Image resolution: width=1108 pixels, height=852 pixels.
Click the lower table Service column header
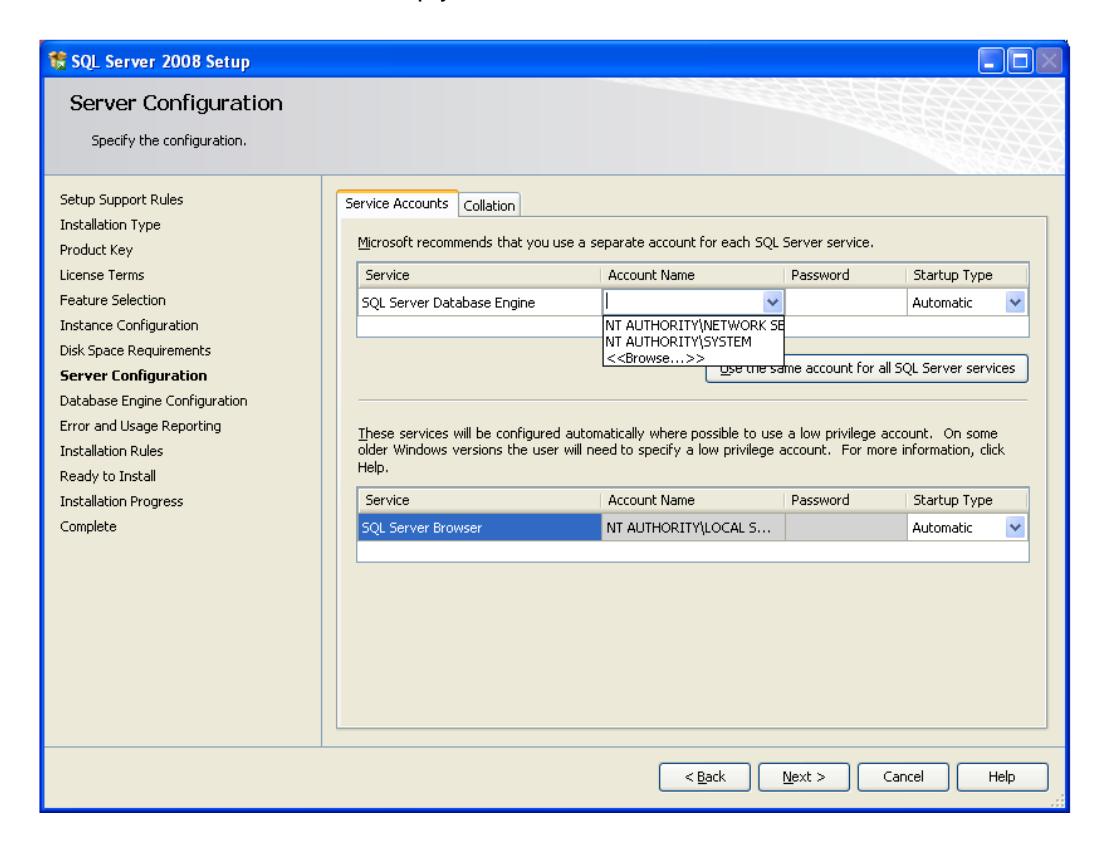pos(480,500)
